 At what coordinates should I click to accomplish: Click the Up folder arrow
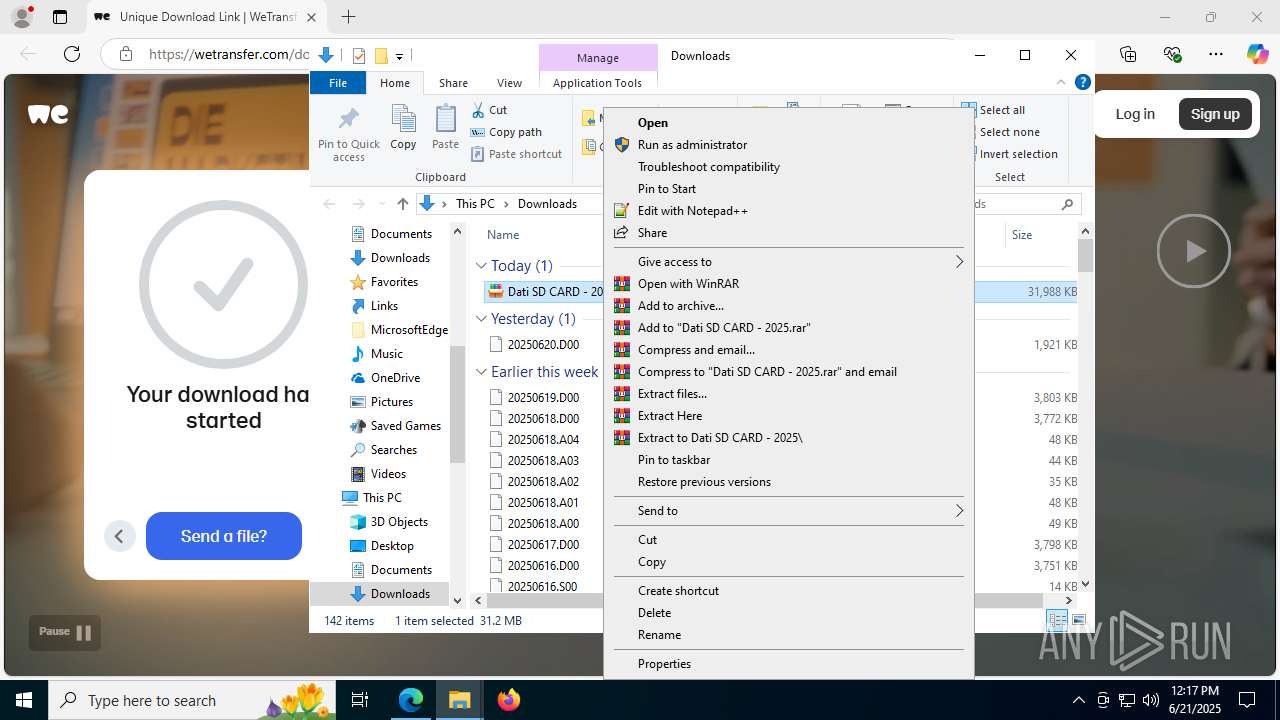[402, 203]
